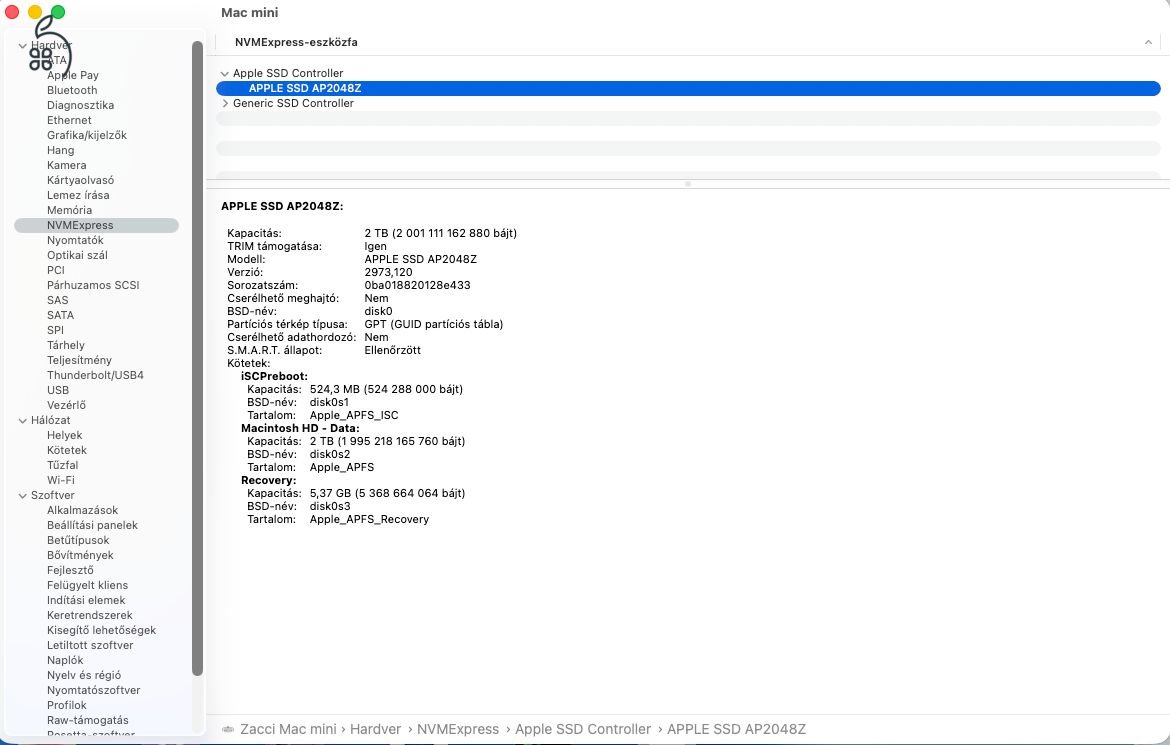Open Kártyaolvasó in the sidebar
The height and width of the screenshot is (745, 1170).
(x=81, y=180)
